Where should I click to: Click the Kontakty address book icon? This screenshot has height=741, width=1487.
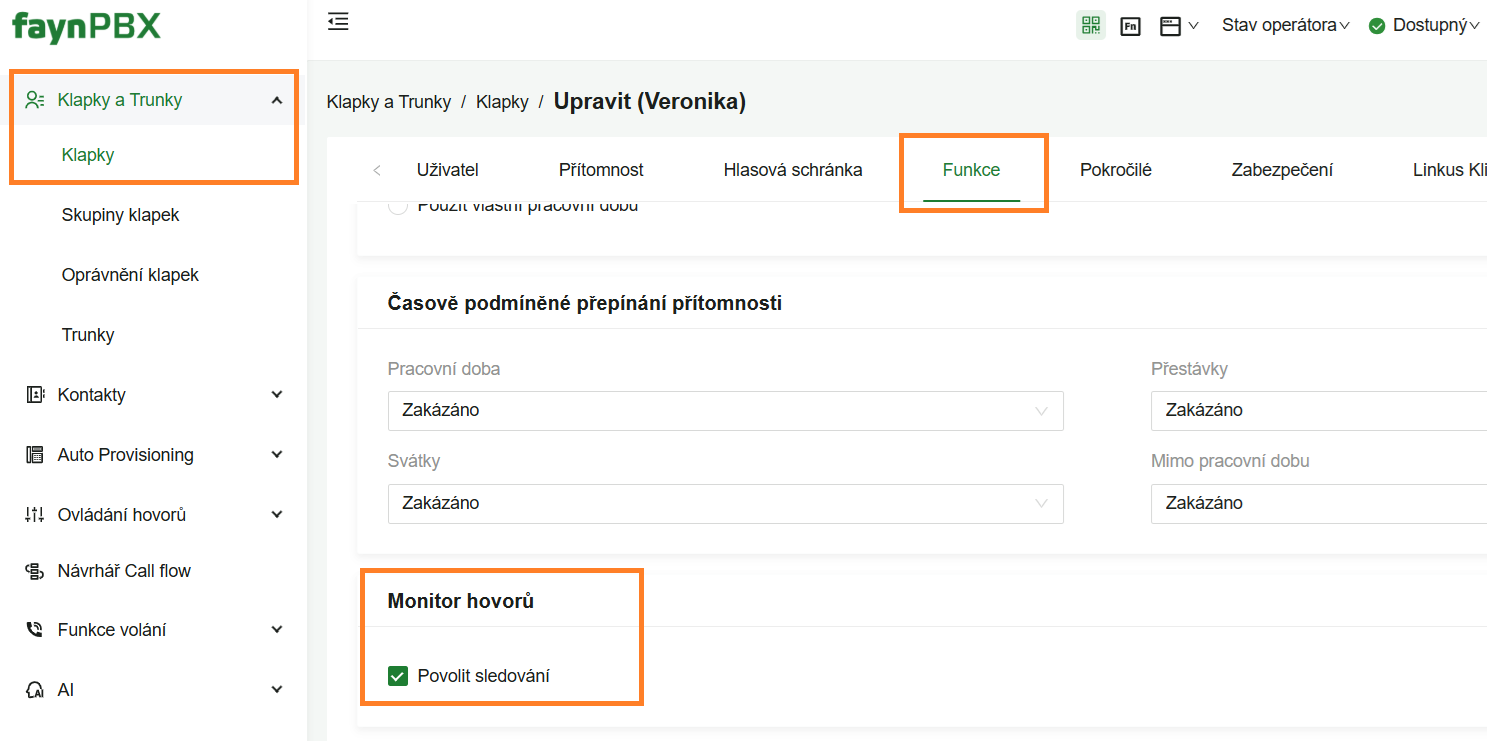pyautogui.click(x=35, y=395)
